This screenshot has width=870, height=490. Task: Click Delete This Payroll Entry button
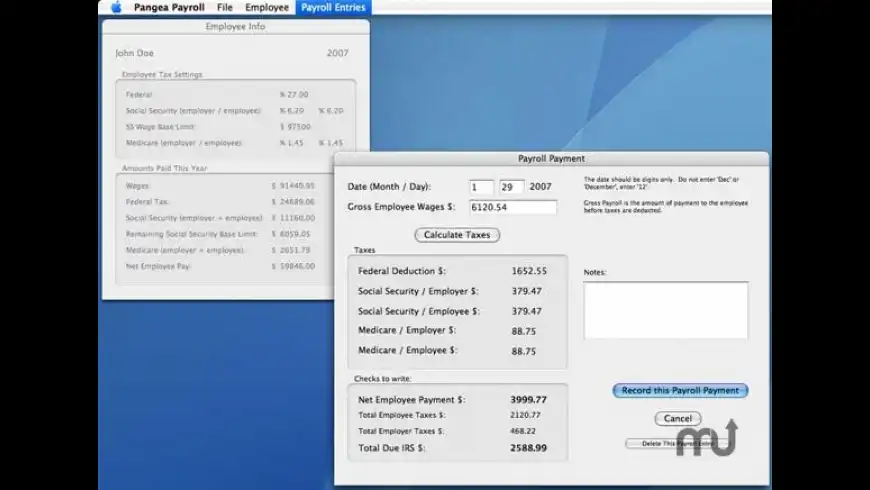(677, 443)
